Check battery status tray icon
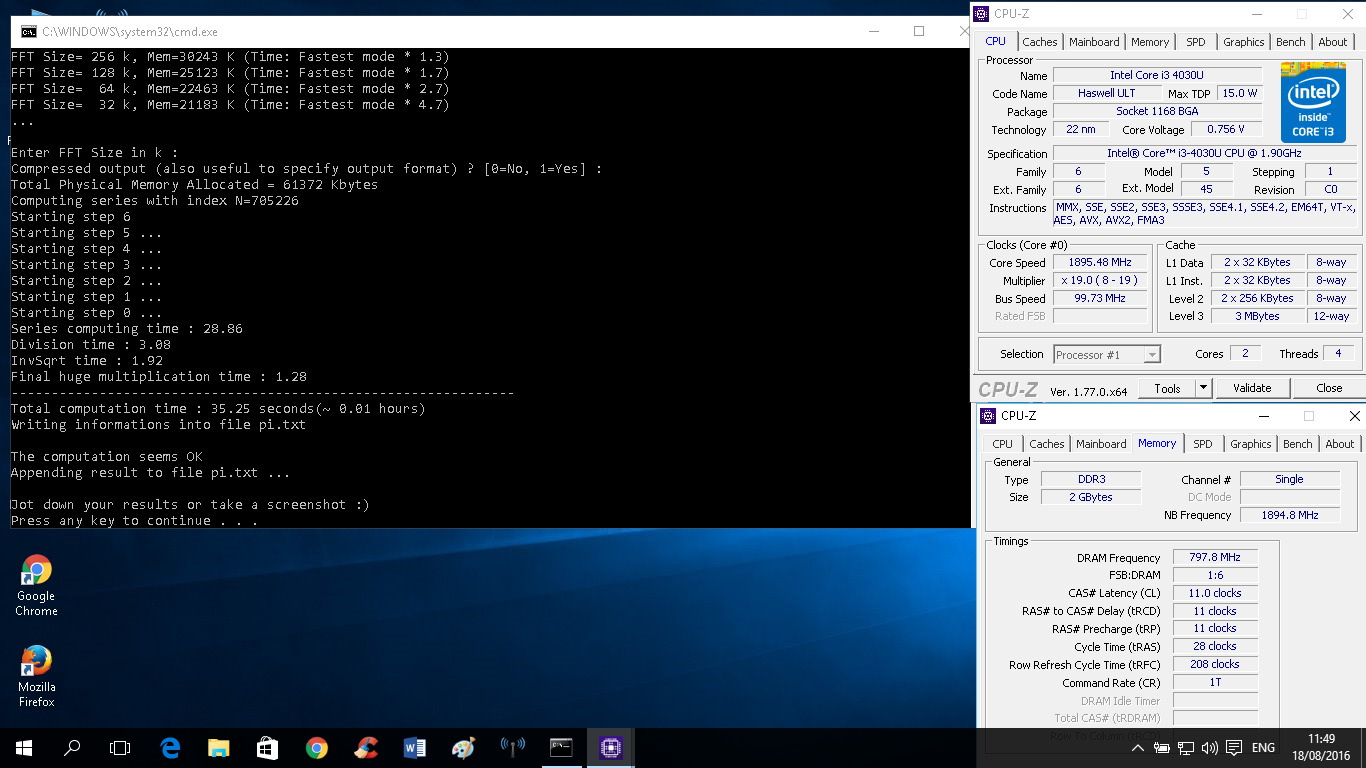This screenshot has height=768, width=1366. click(1162, 747)
